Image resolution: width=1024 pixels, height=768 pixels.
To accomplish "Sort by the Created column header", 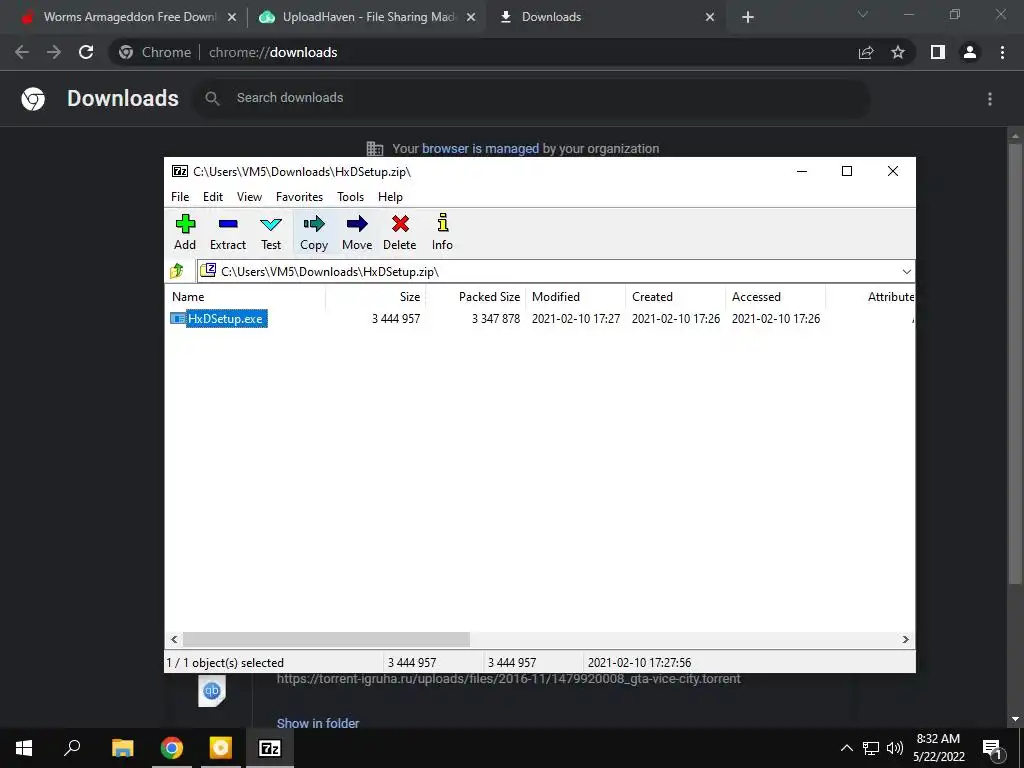I will 676,296.
